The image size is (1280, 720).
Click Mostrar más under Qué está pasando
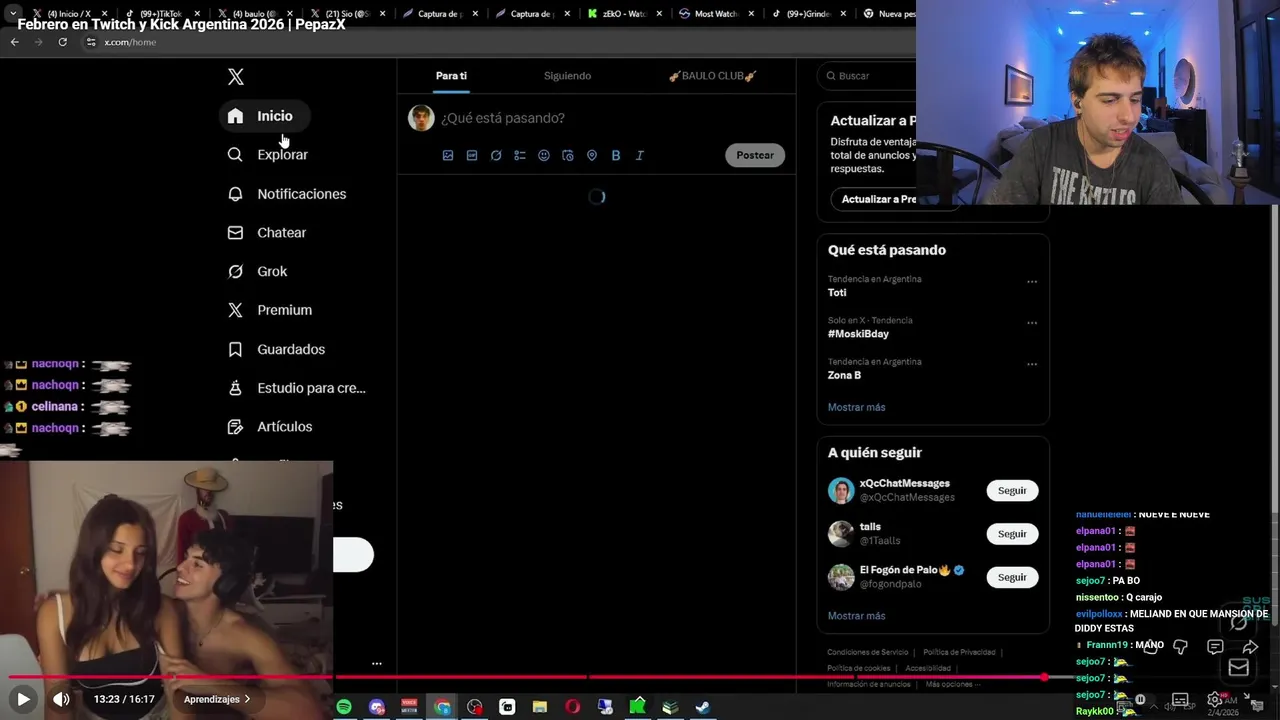856,407
